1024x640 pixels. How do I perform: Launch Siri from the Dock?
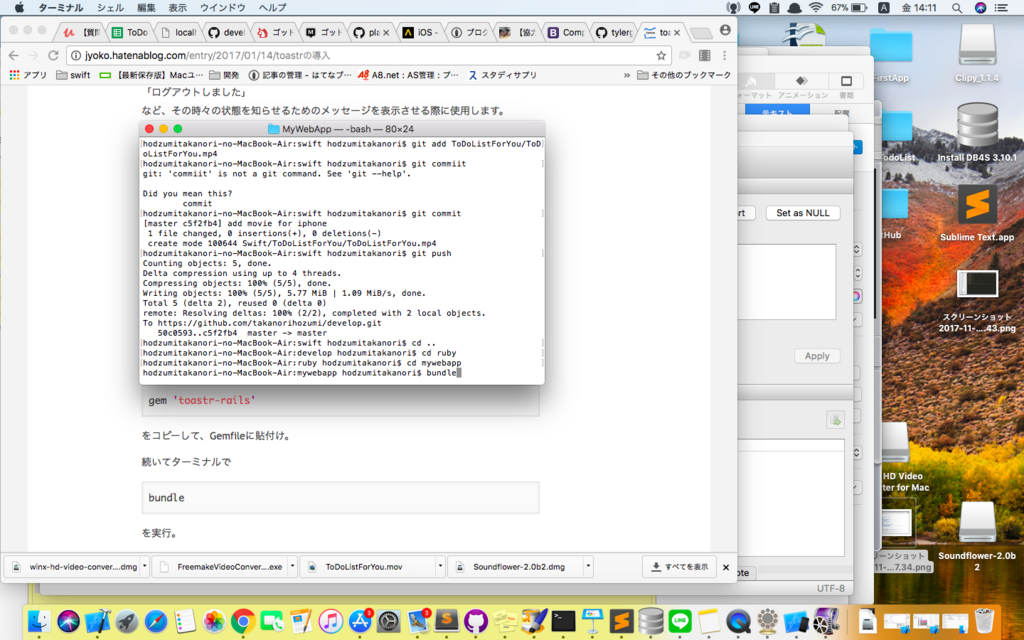(x=69, y=621)
